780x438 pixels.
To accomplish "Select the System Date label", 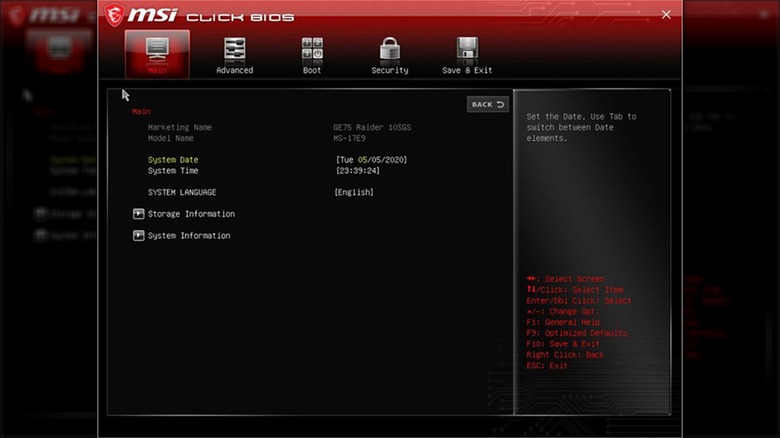I will click(x=173, y=160).
